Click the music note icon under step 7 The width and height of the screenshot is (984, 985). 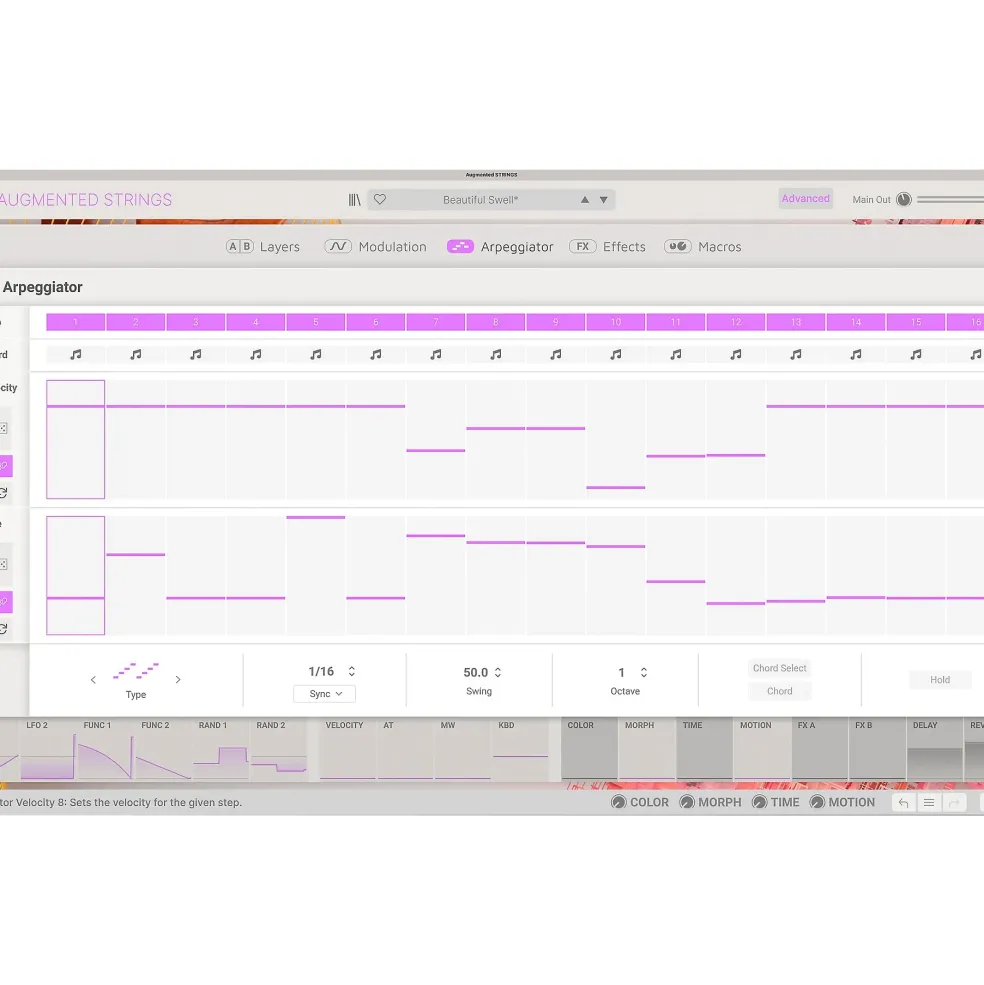(435, 354)
